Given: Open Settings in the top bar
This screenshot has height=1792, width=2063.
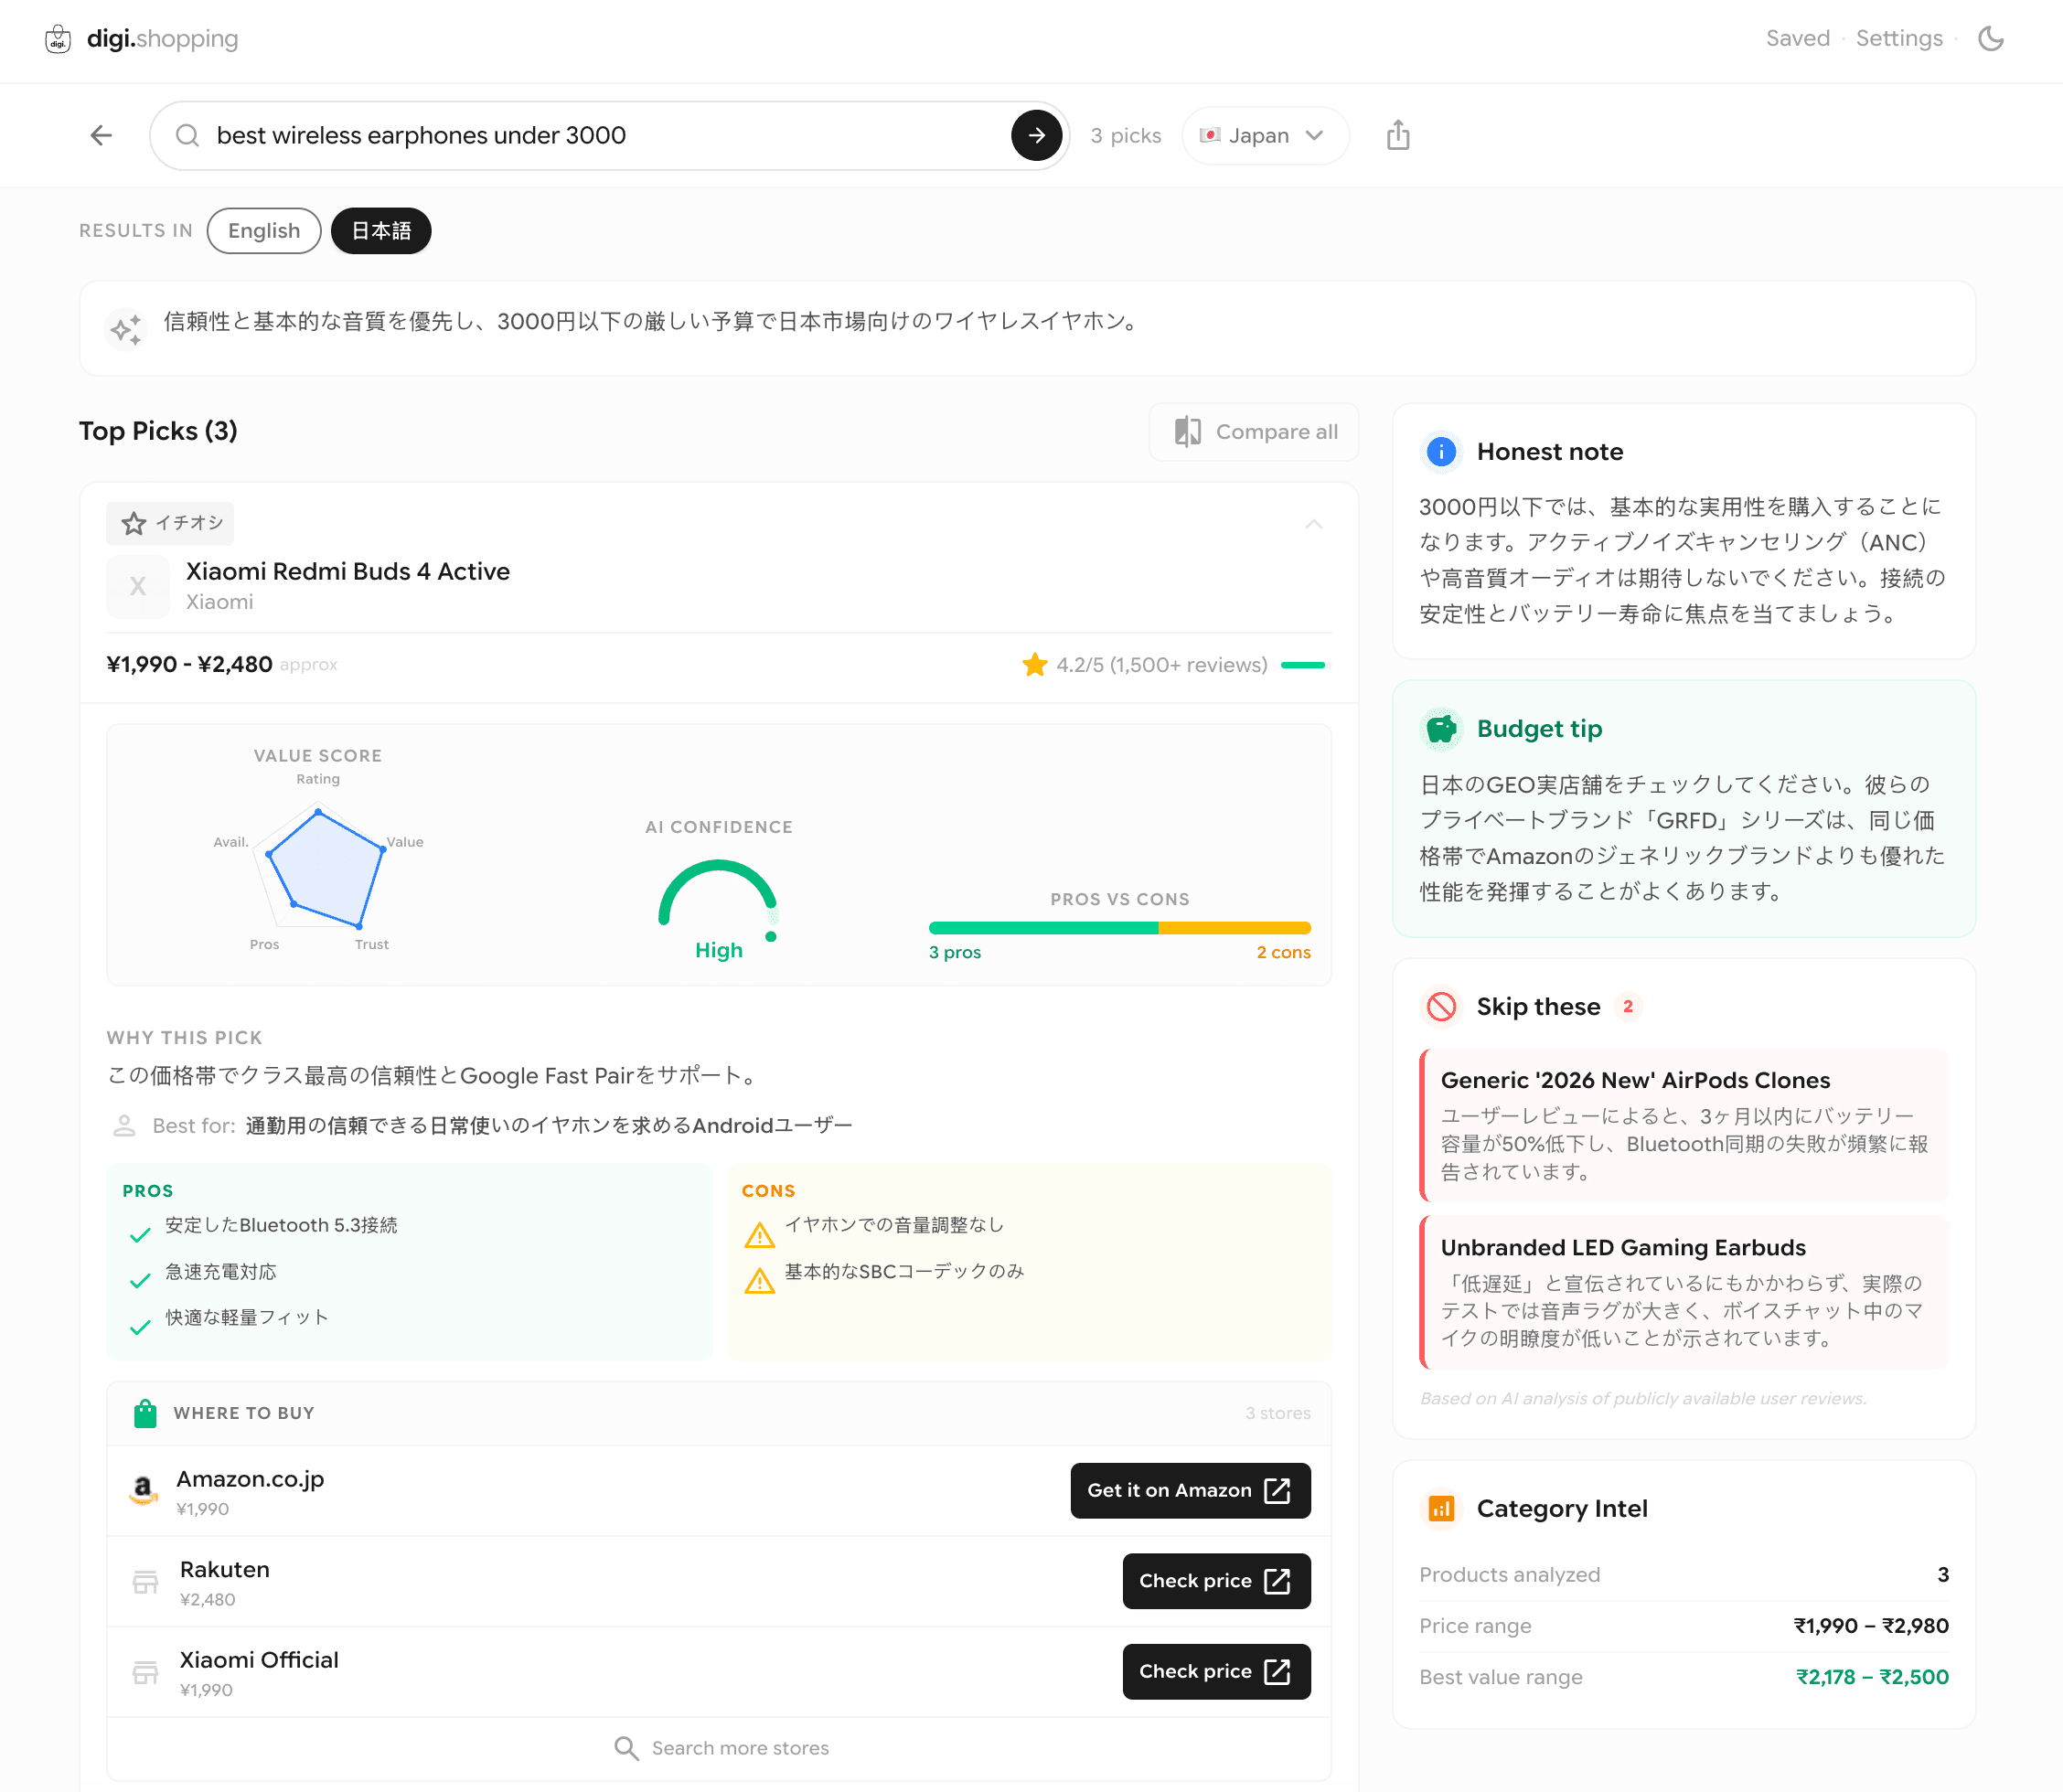Looking at the screenshot, I should pos(1898,39).
